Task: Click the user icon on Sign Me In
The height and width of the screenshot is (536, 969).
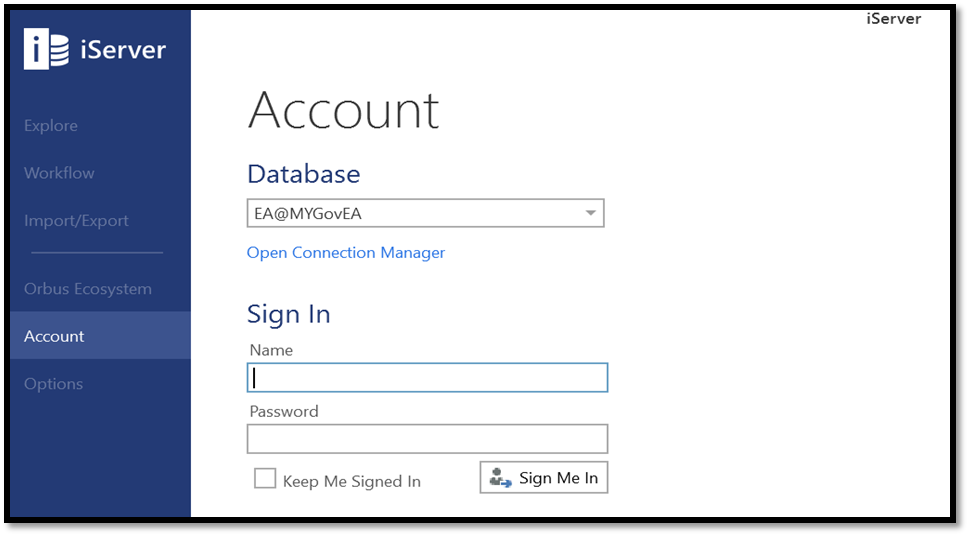Action: (x=500, y=478)
